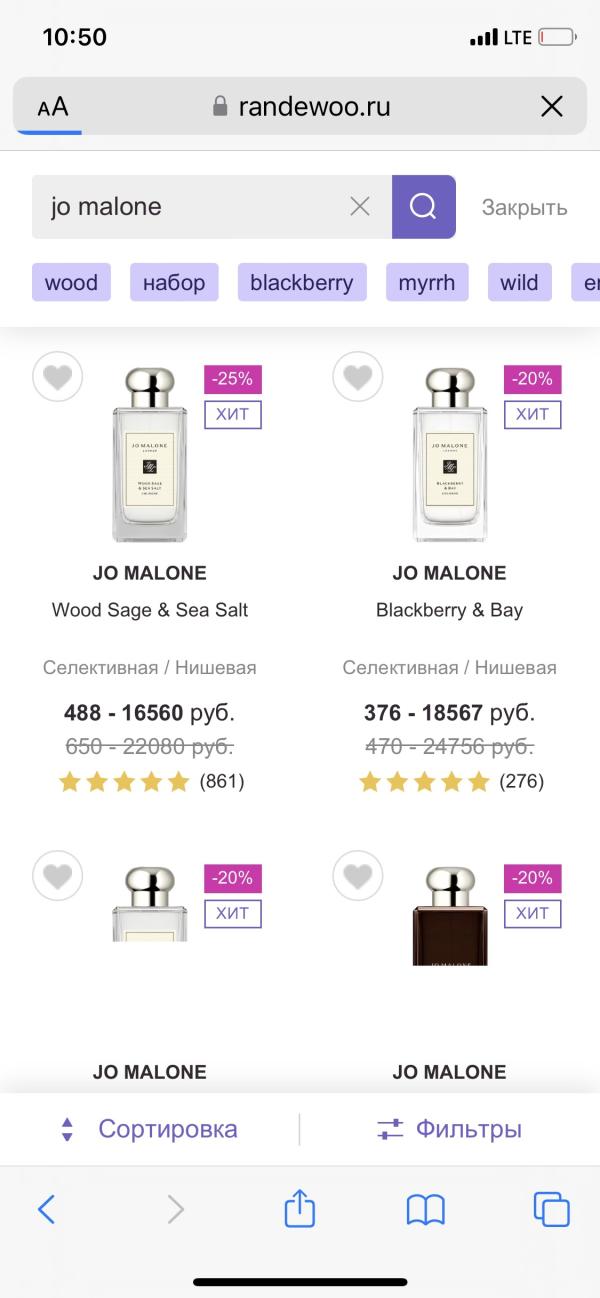The width and height of the screenshot is (600, 1298).
Task: Toggle heart on dark-bottle Jo Malone product
Action: tap(358, 876)
